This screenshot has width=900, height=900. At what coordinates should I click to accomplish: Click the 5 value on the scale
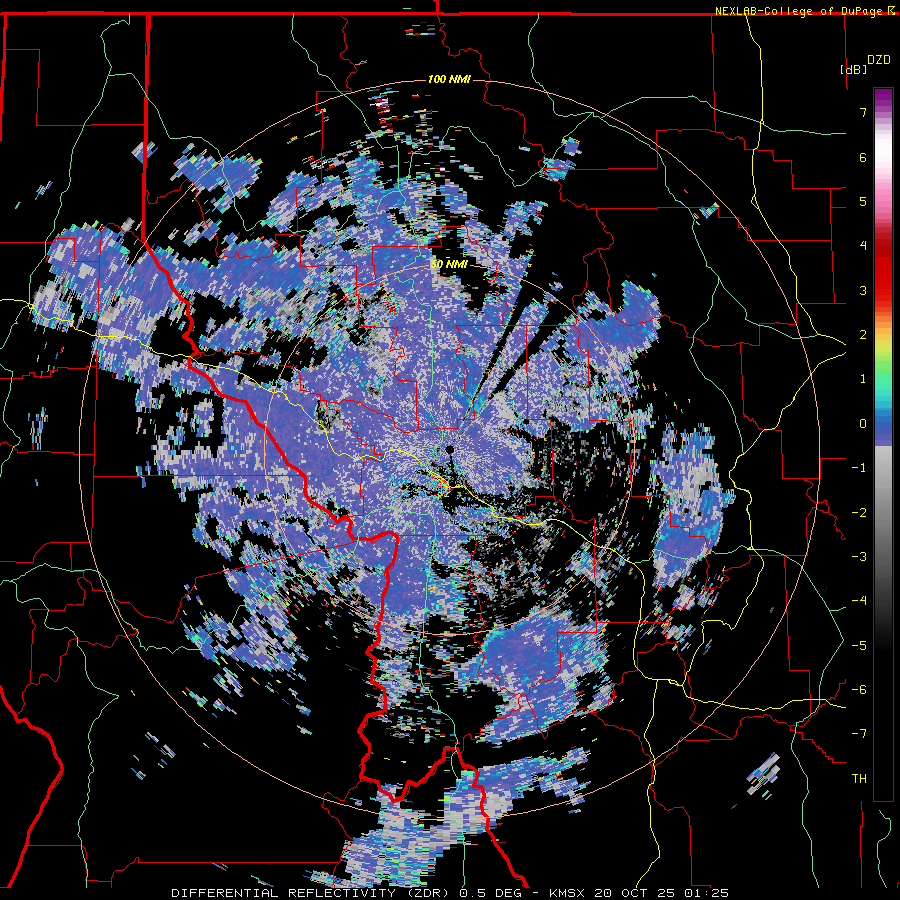tap(863, 201)
